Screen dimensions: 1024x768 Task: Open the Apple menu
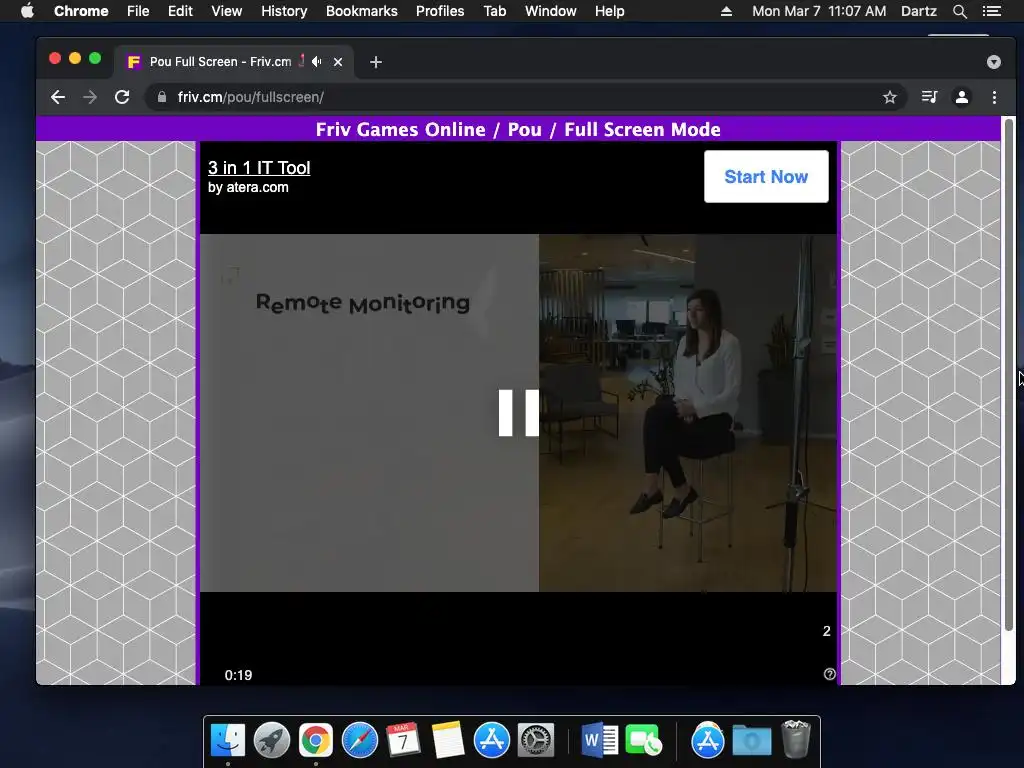click(27, 11)
